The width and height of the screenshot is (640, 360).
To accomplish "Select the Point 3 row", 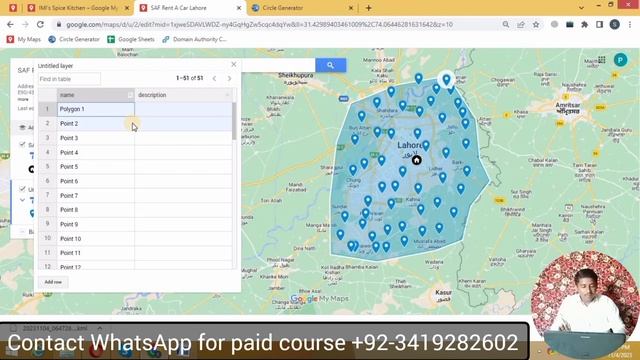I will pos(136,138).
